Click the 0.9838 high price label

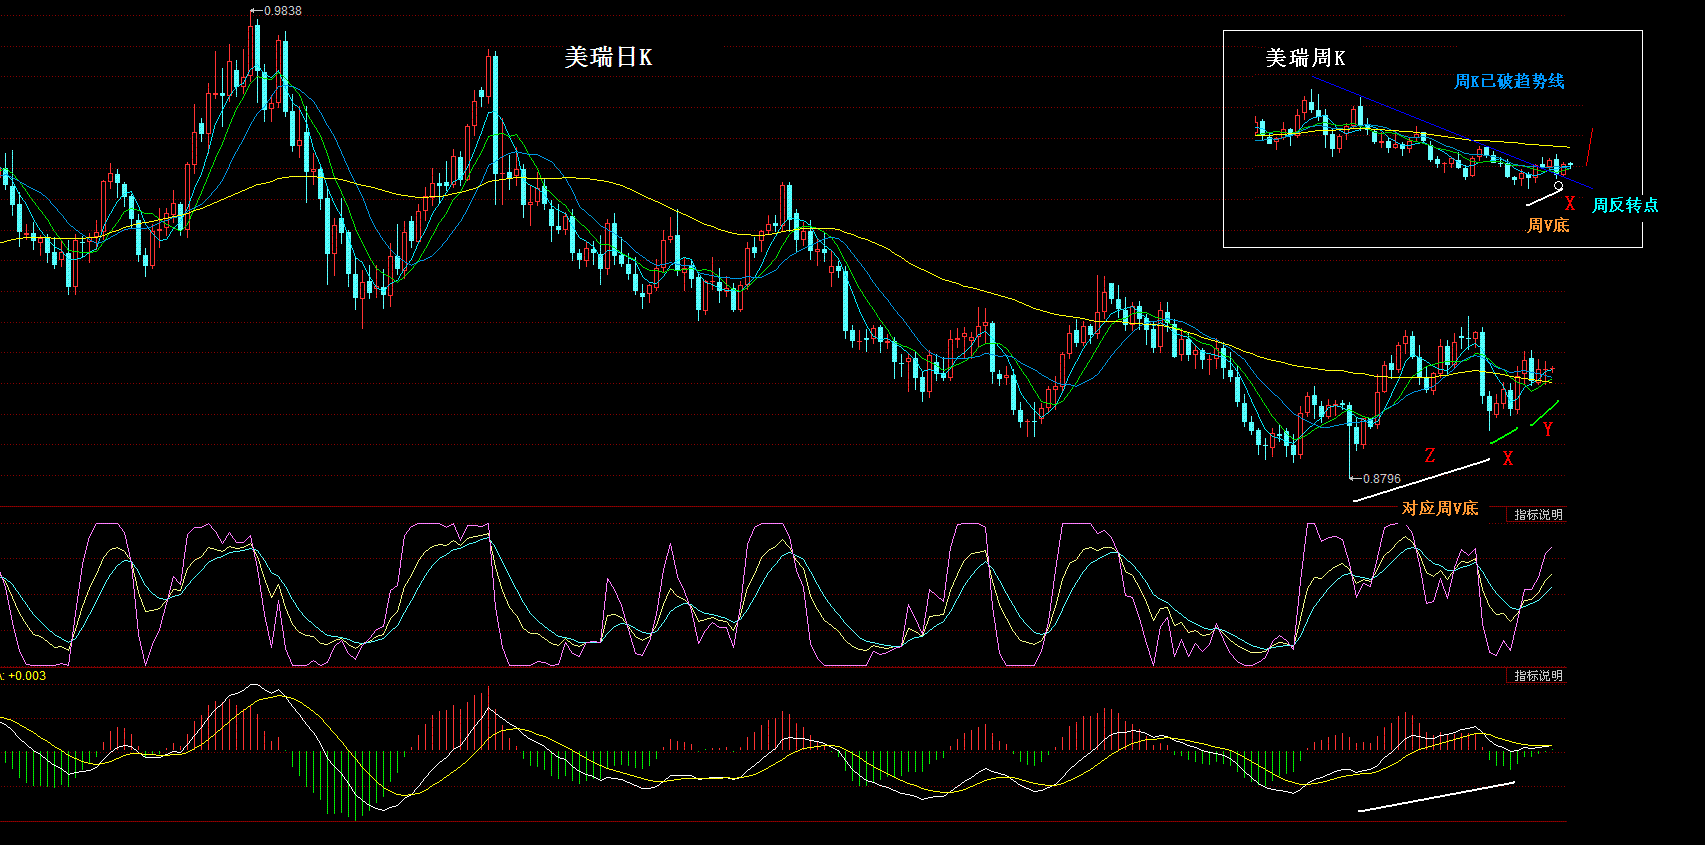tap(282, 11)
